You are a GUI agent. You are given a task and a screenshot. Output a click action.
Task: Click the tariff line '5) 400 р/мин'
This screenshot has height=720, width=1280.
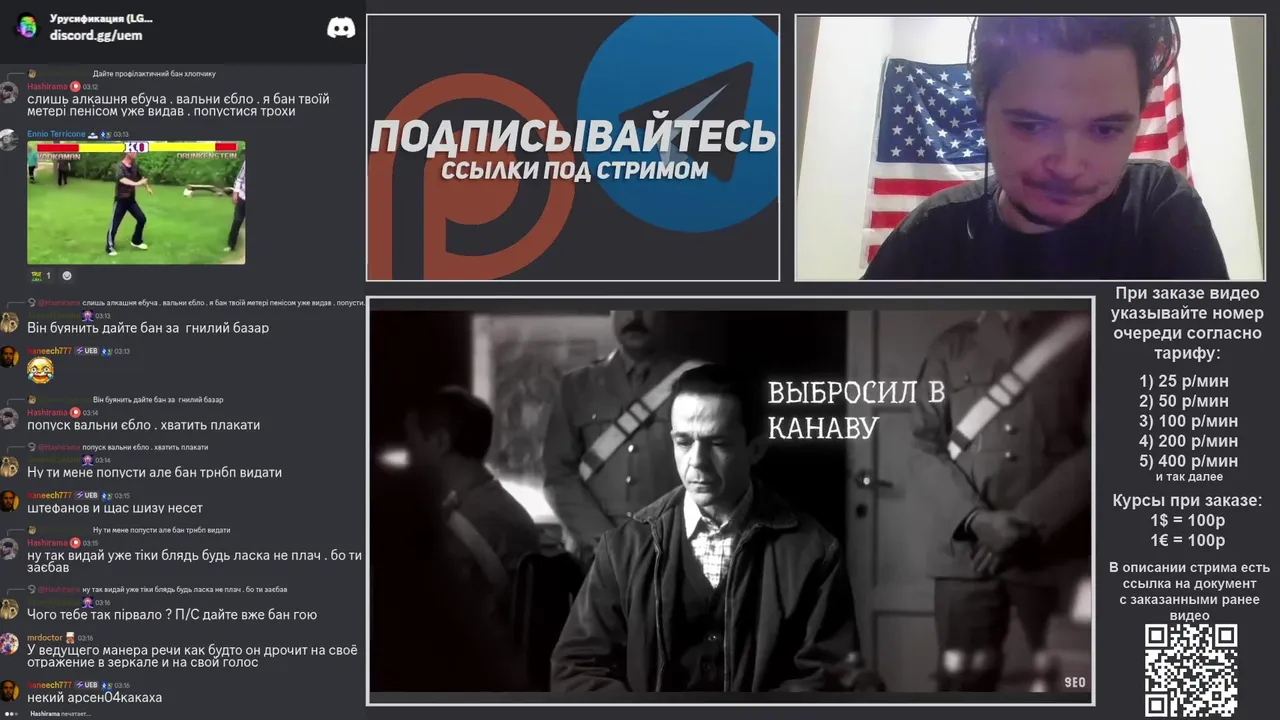(x=1189, y=461)
